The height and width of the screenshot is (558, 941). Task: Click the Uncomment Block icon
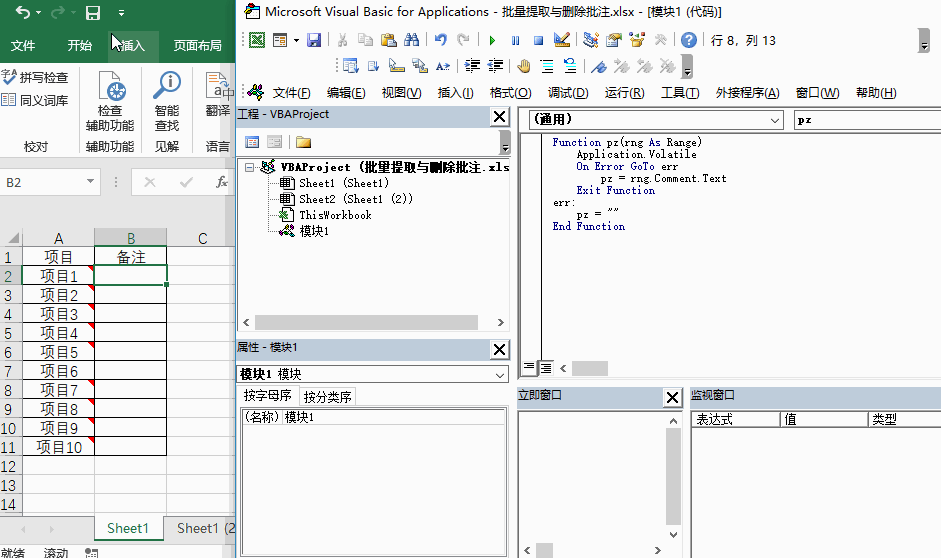[570, 66]
